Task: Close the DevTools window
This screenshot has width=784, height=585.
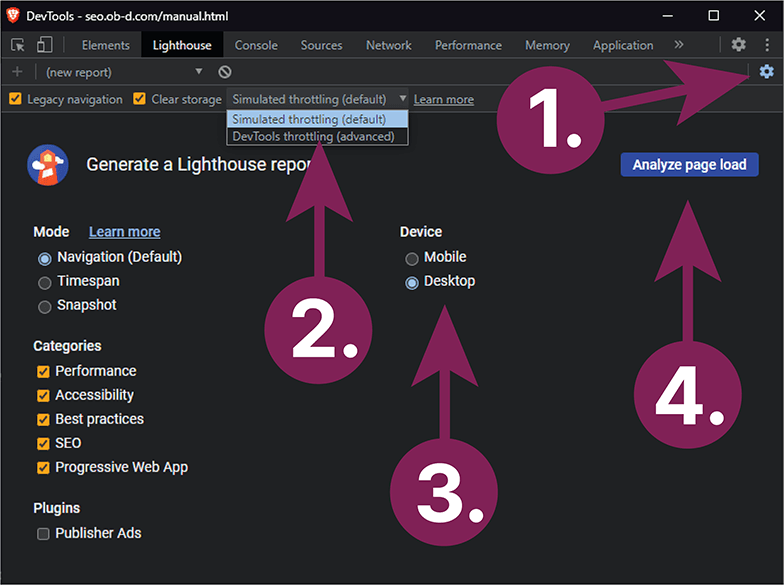Action: (x=760, y=16)
